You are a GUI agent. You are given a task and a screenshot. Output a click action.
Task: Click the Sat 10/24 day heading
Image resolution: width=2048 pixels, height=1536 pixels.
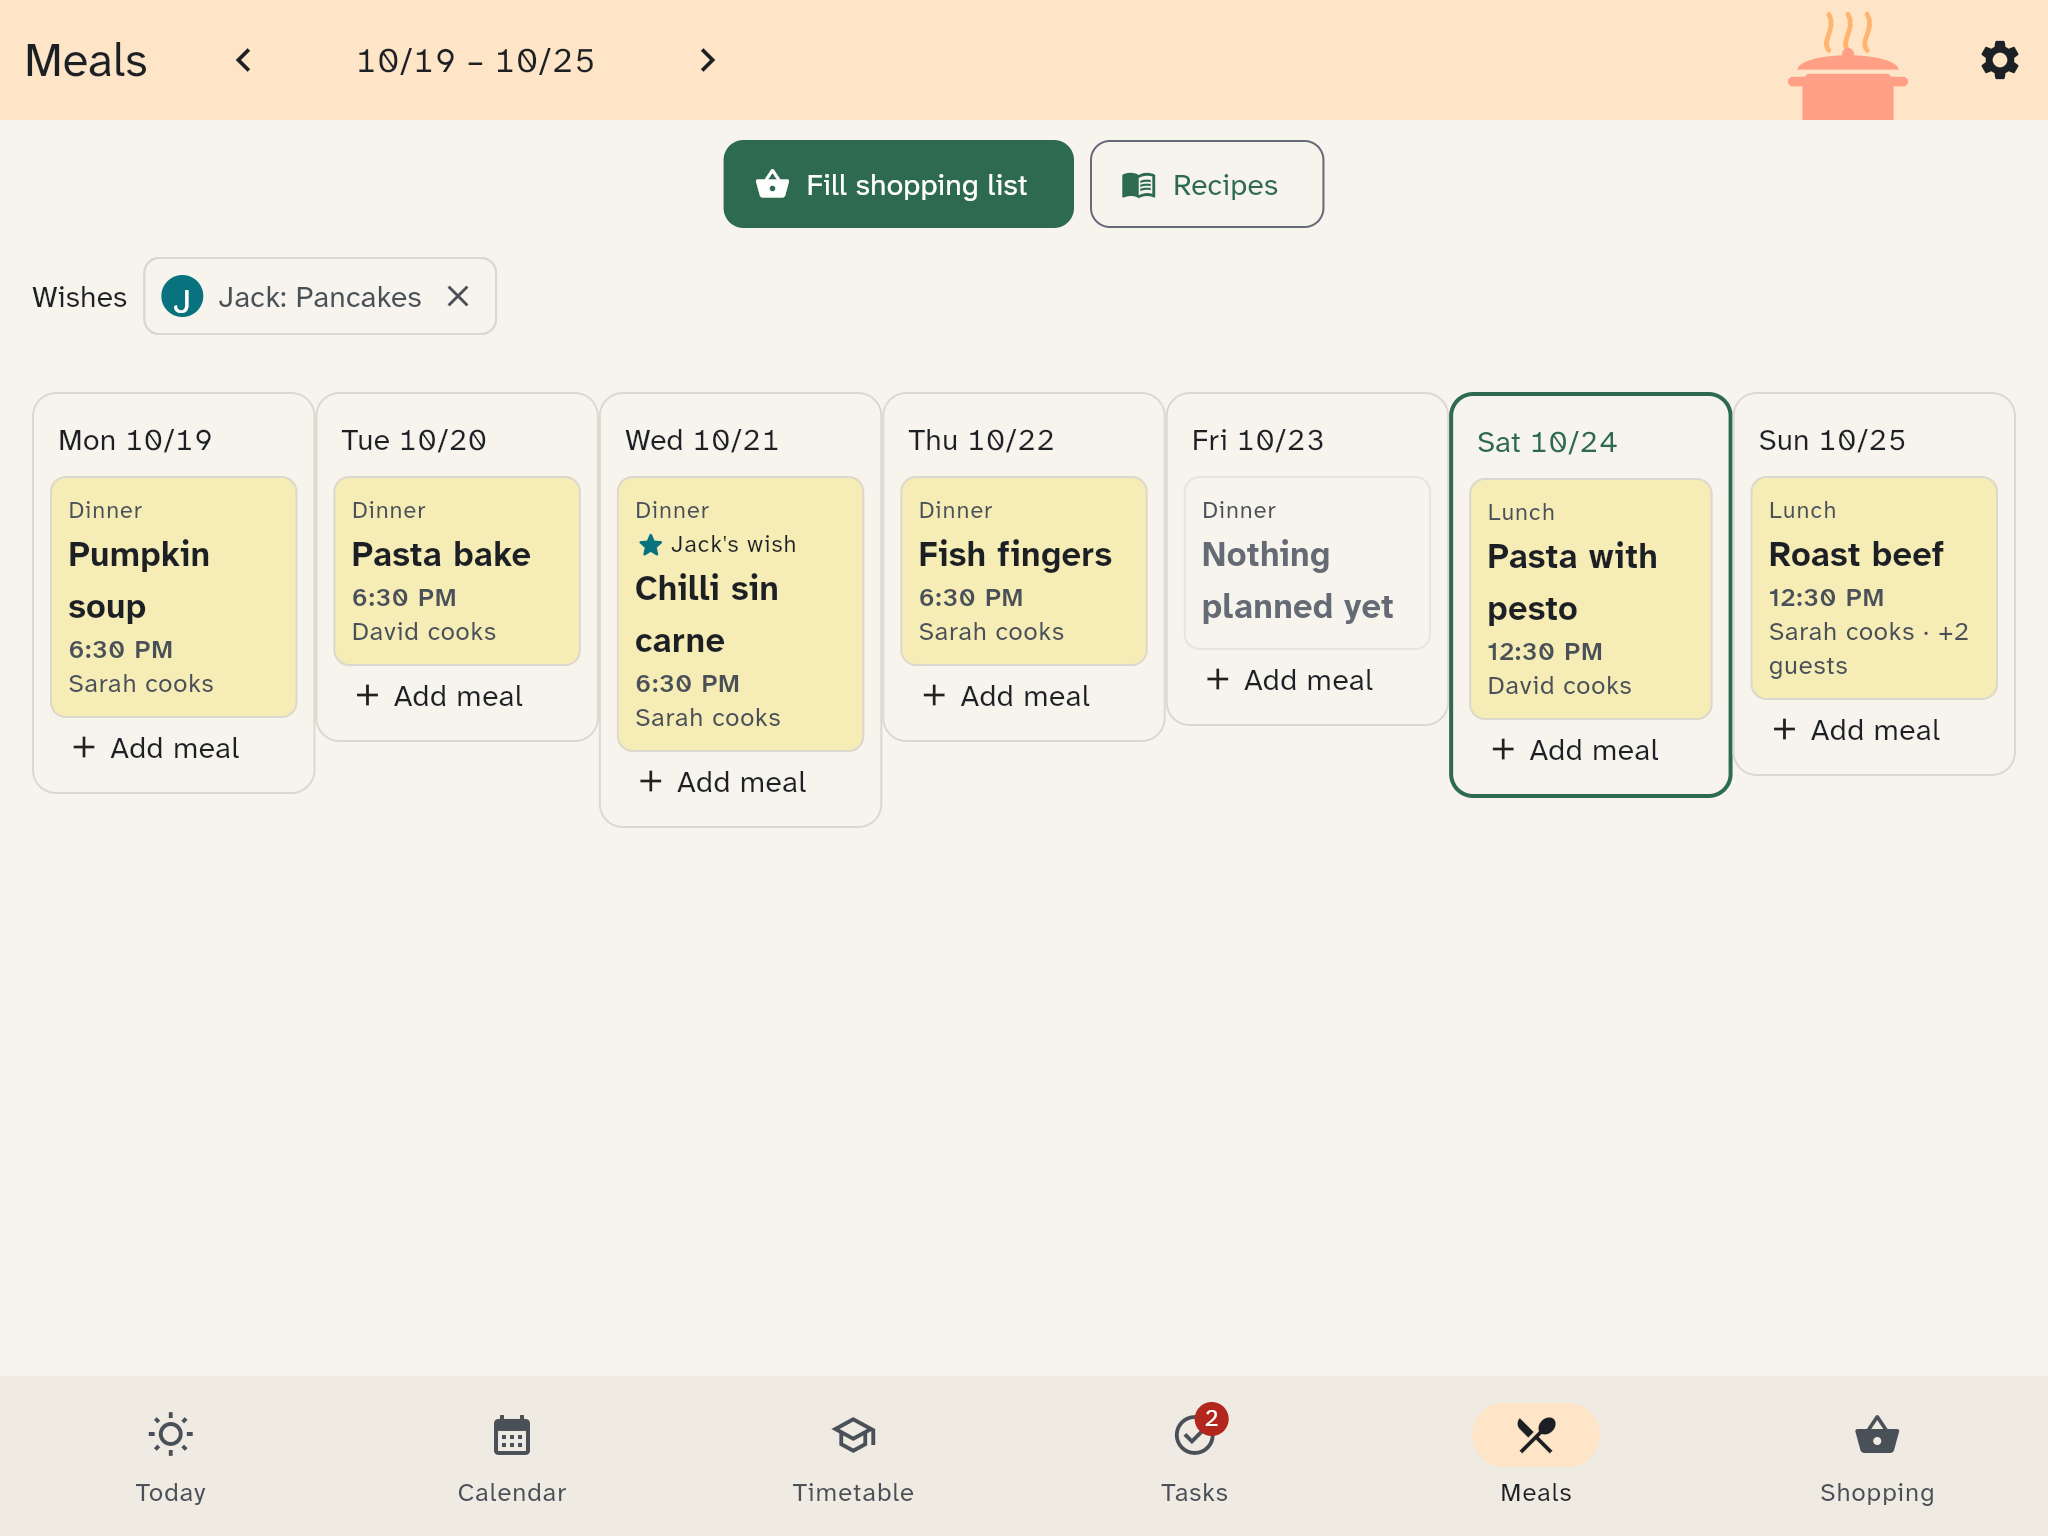1547,442
